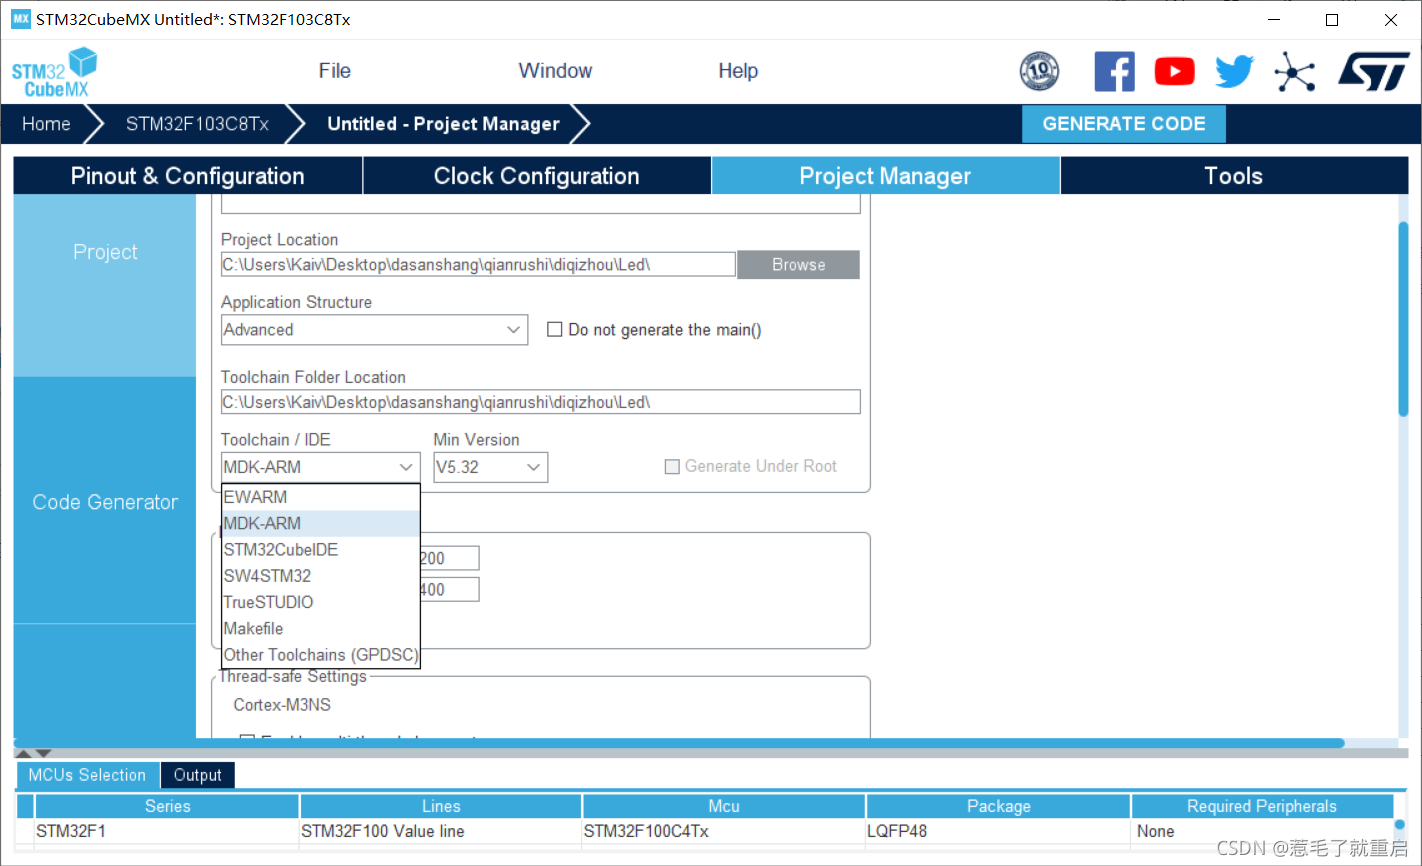Viewport: 1422px width, 866px height.
Task: Click the Toolchain Folder Location field
Action: click(540, 402)
